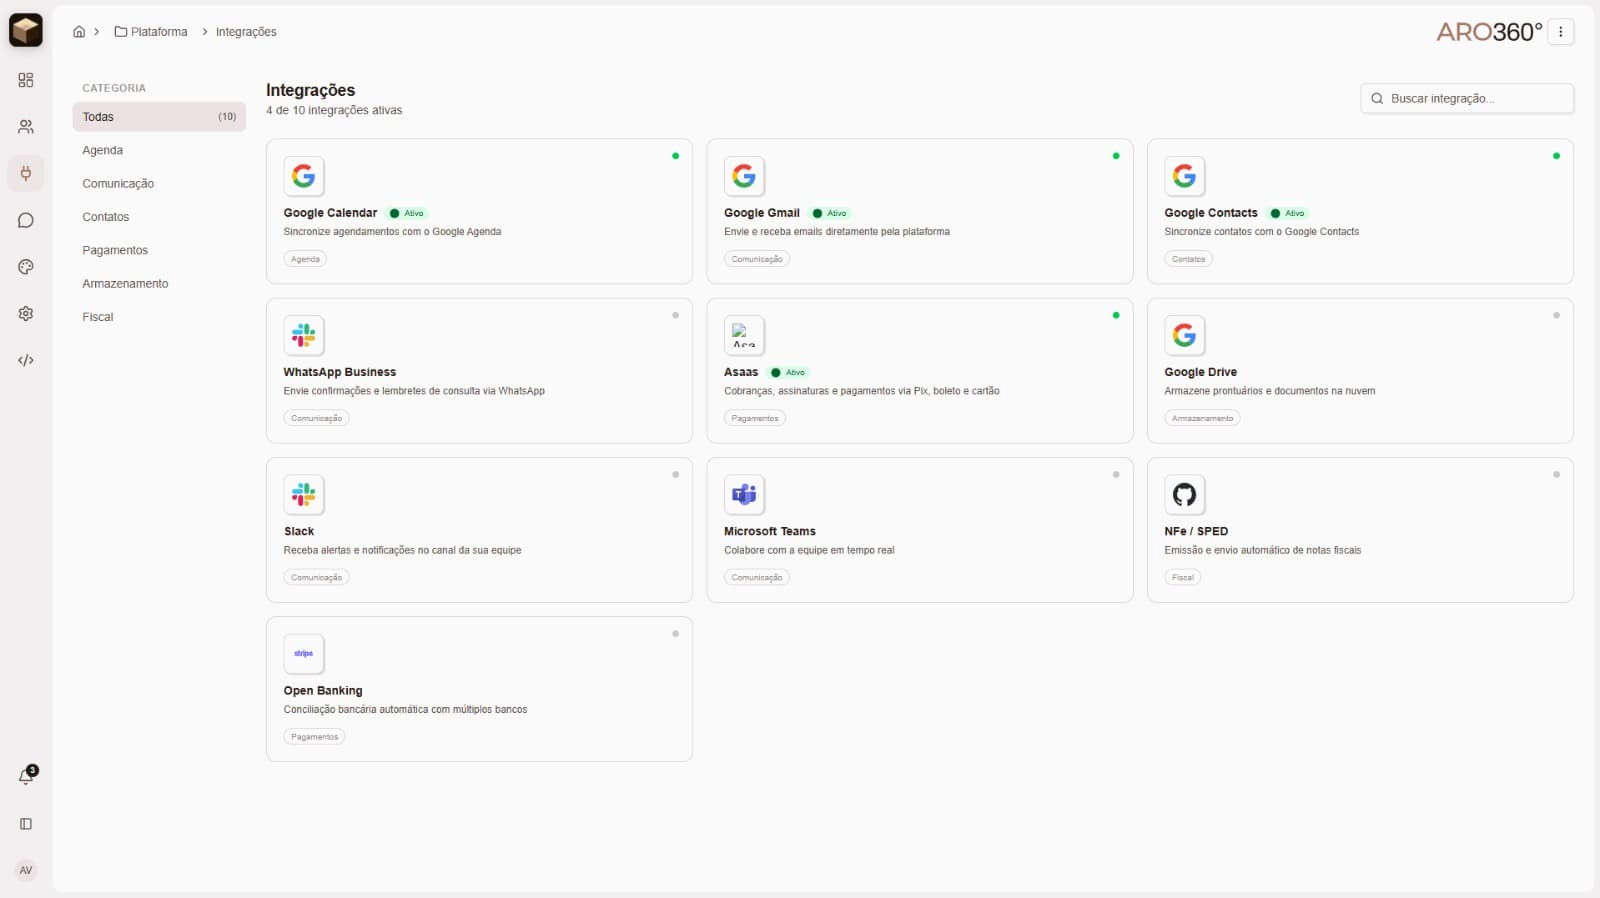Click the Armazenamento tag on Google Drive card

[x=1202, y=418]
